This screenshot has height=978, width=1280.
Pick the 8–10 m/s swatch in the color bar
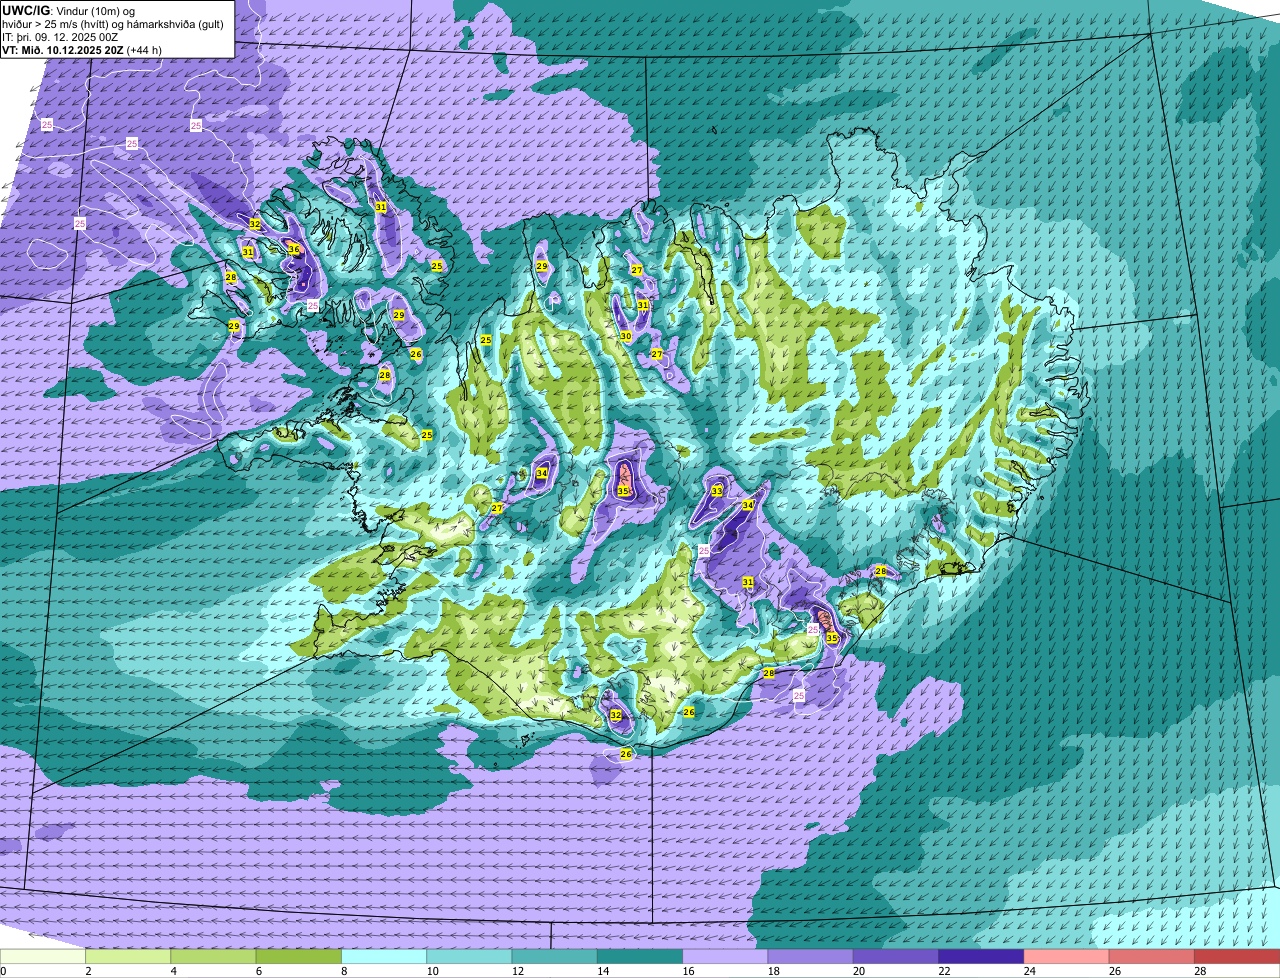[x=384, y=957]
